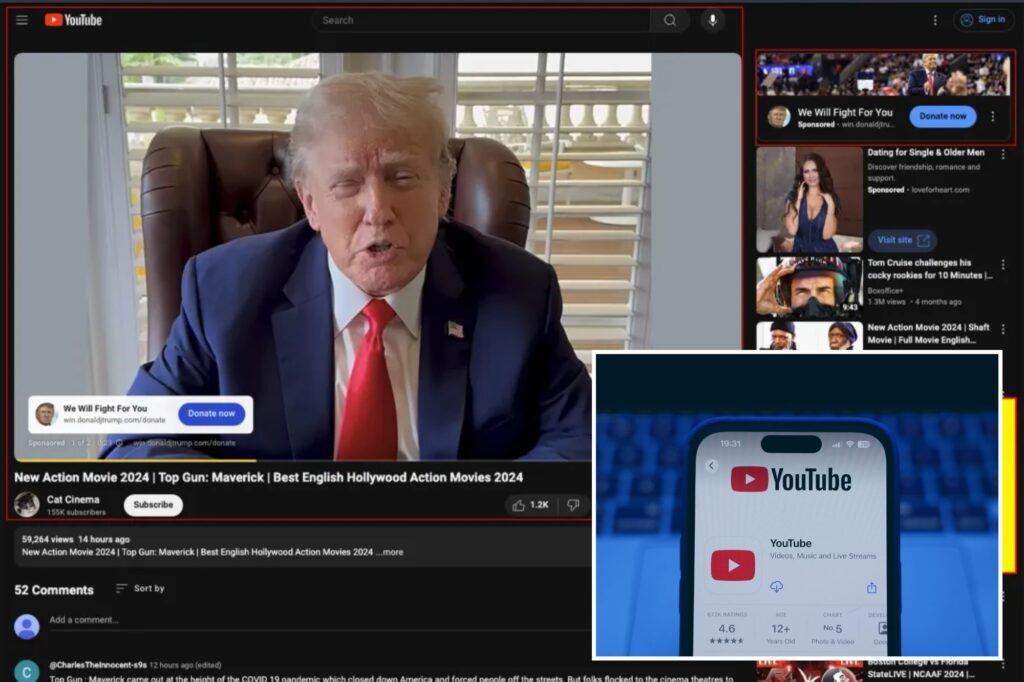Open the YouTube hamburger guide menu
Viewport: 1024px width, 682px height.
[22, 20]
